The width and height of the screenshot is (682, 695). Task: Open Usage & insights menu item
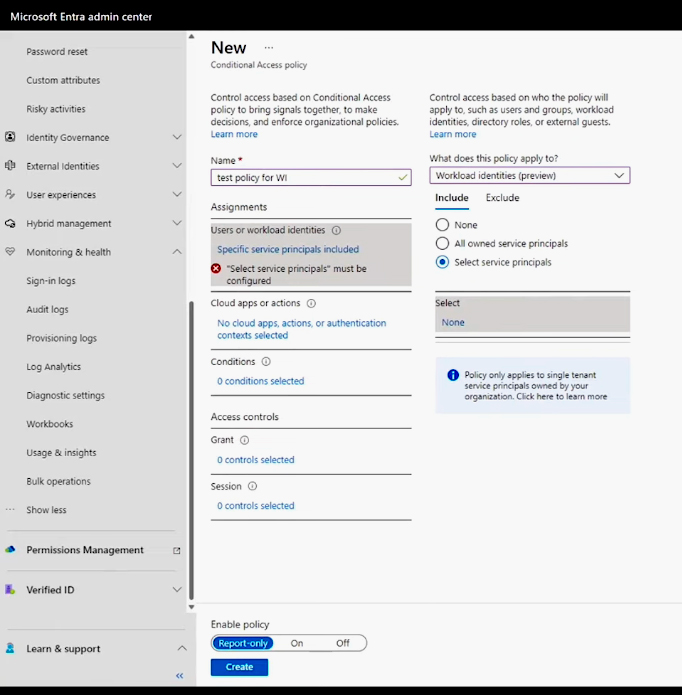pos(61,453)
